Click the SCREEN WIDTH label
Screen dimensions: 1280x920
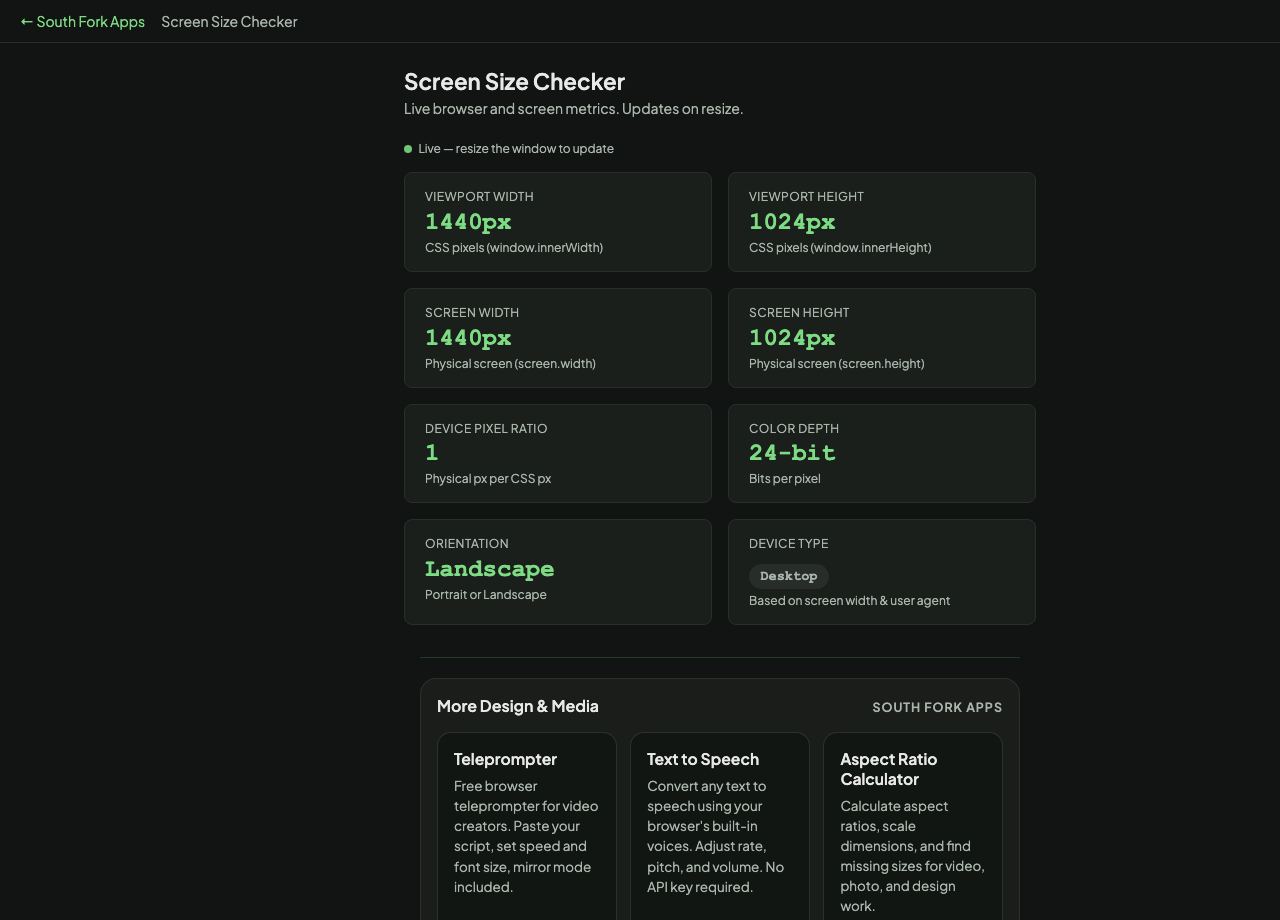click(x=472, y=312)
